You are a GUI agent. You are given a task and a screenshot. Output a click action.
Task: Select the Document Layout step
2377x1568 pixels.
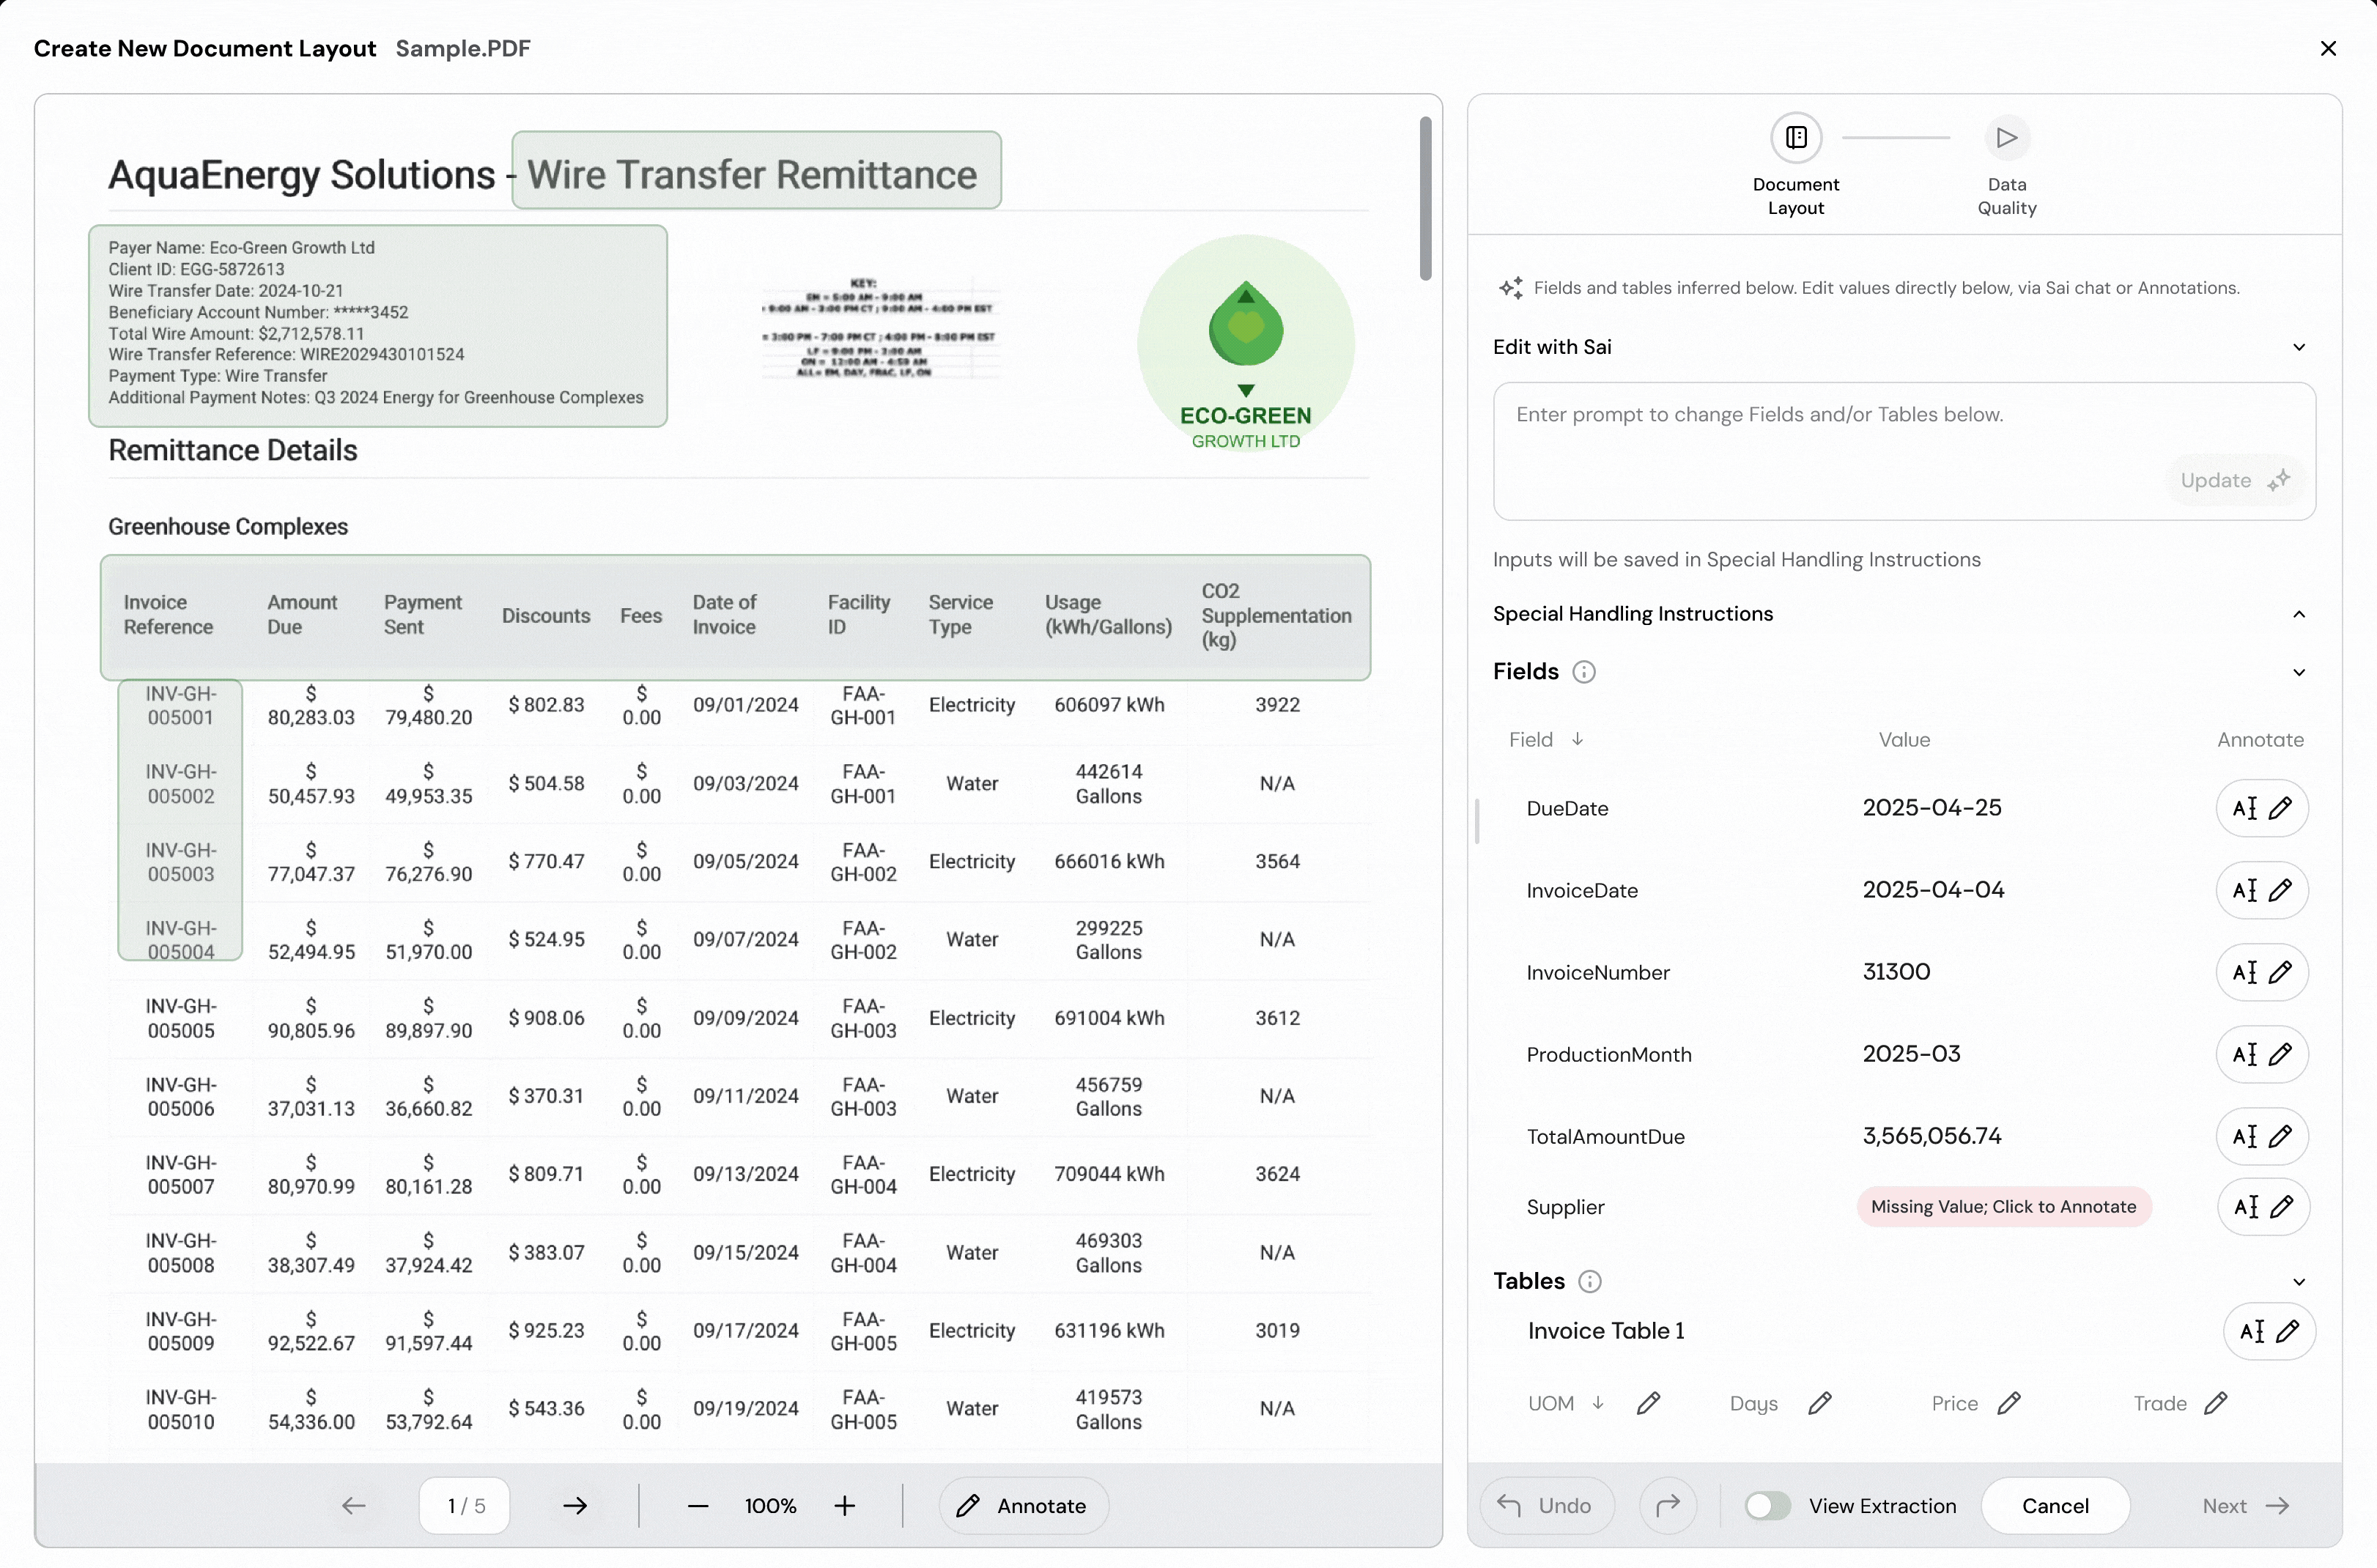[x=1796, y=138]
